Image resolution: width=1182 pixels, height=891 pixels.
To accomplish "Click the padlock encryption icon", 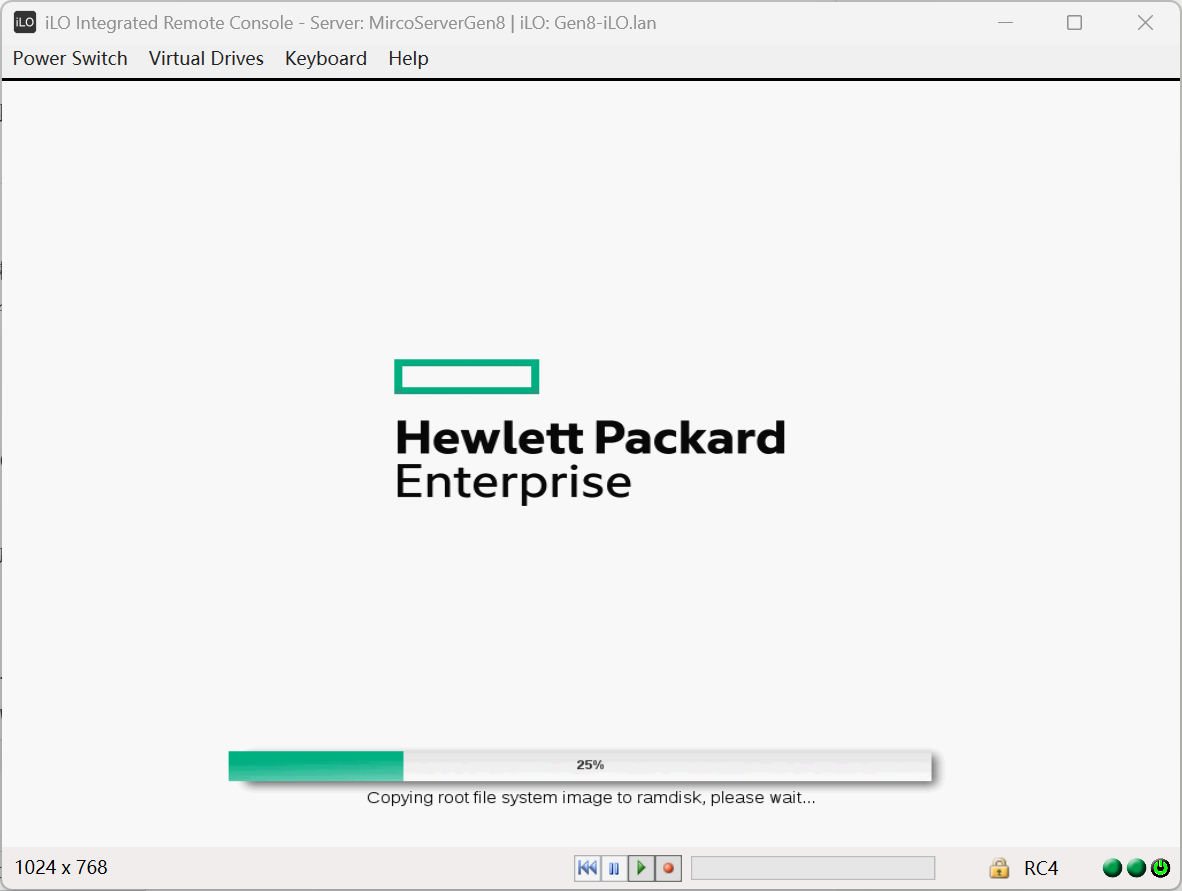I will 998,868.
